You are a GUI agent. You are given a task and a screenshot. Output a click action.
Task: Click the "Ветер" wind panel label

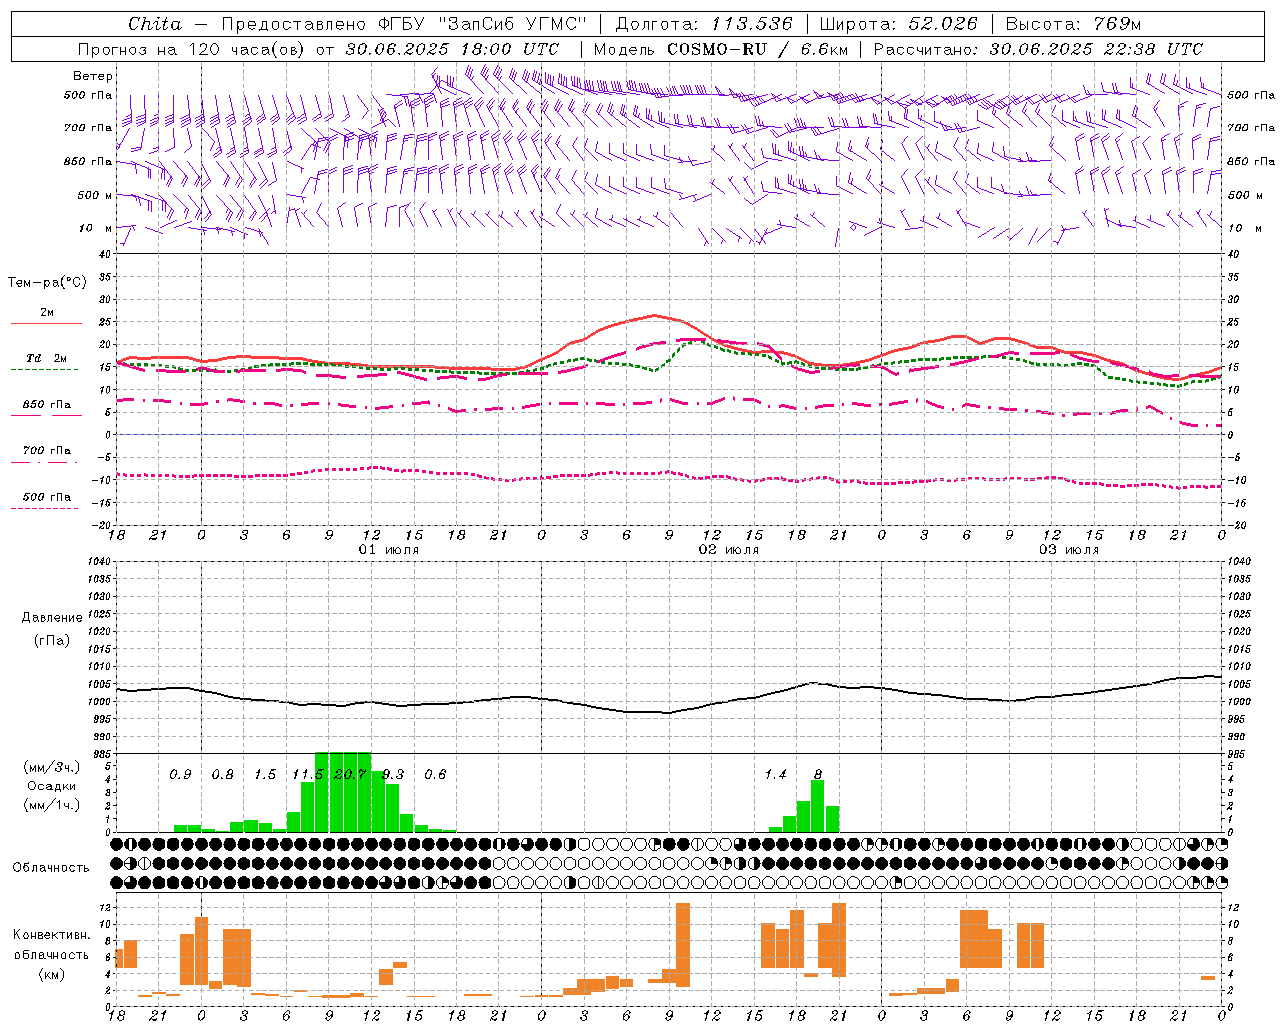pyautogui.click(x=93, y=76)
